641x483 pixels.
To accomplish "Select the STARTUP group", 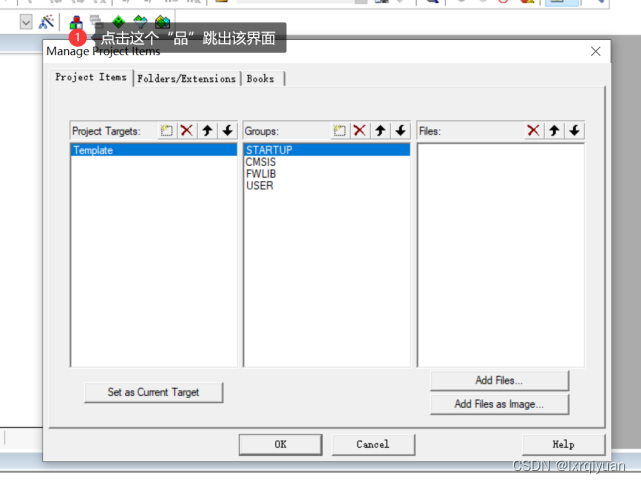I will click(327, 150).
